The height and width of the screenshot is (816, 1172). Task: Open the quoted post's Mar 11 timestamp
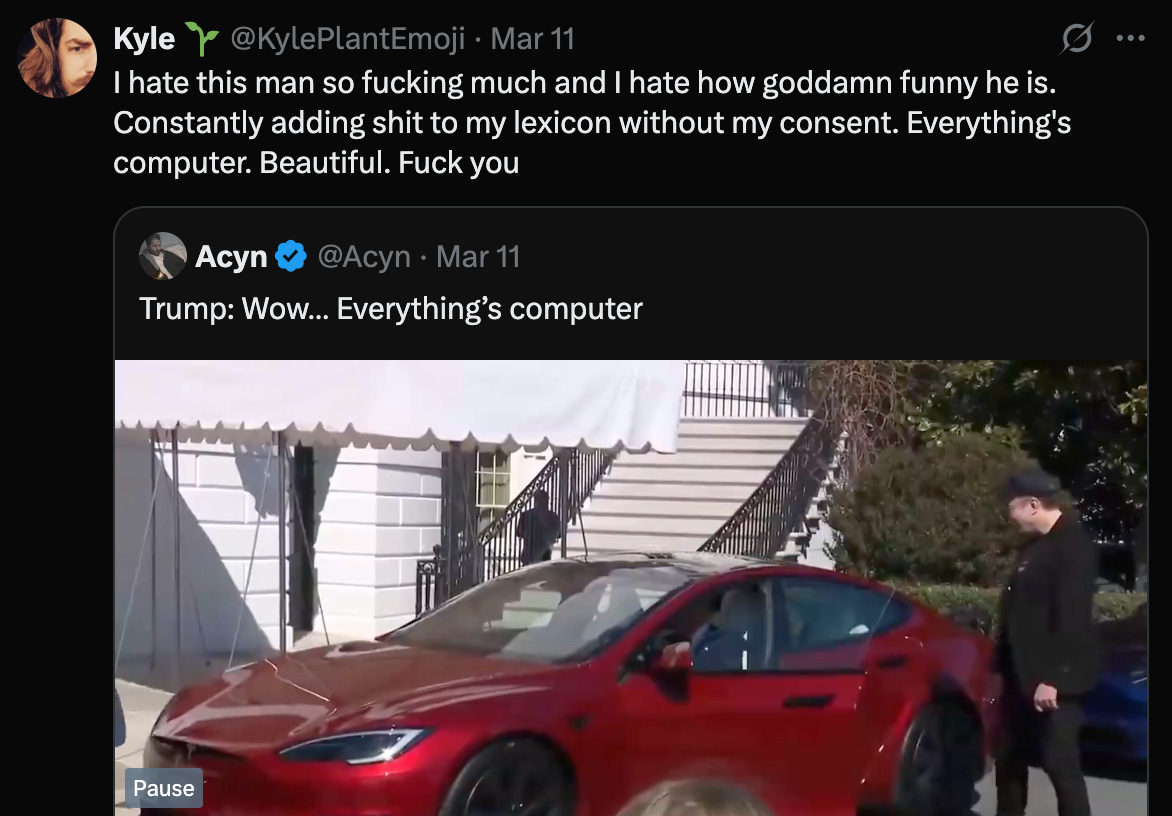click(478, 256)
